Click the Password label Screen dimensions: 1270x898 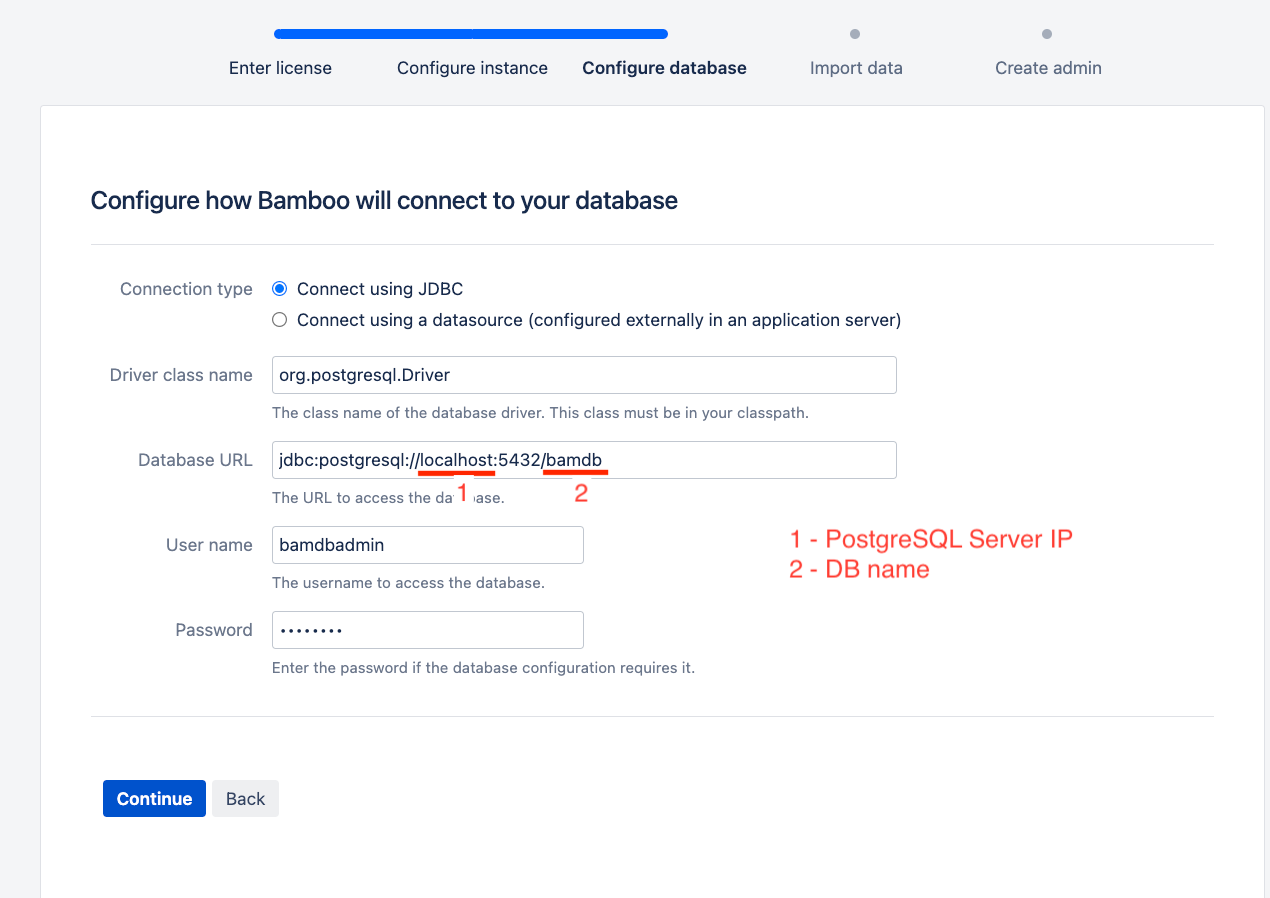pyautogui.click(x=214, y=630)
